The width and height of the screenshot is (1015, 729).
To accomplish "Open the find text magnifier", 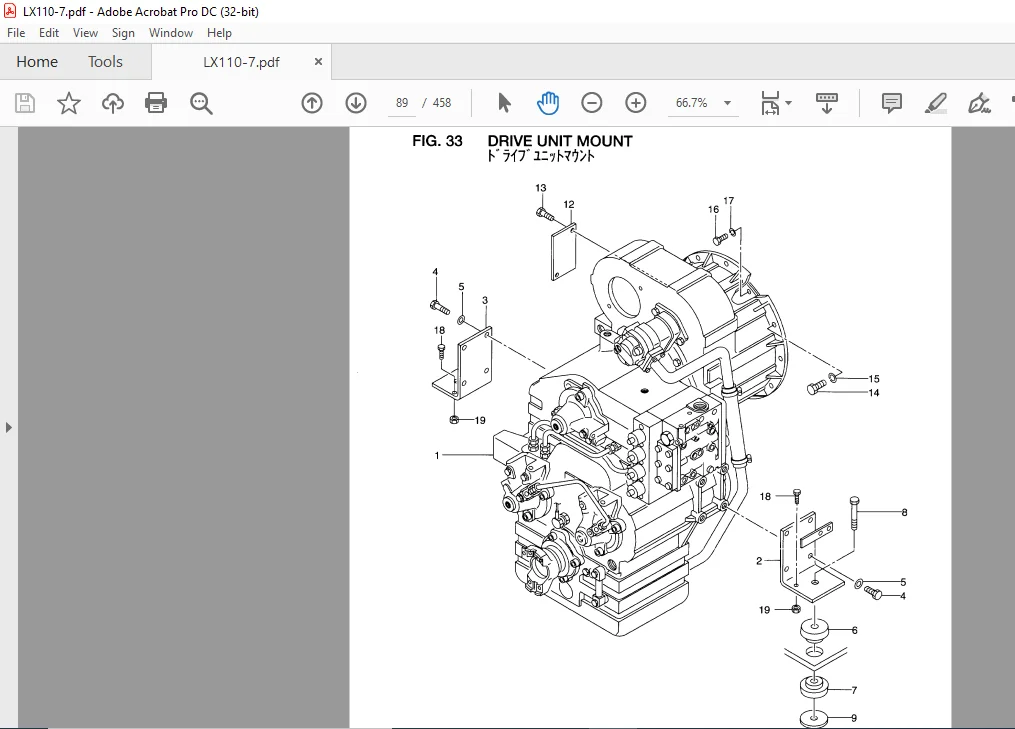I will (201, 103).
